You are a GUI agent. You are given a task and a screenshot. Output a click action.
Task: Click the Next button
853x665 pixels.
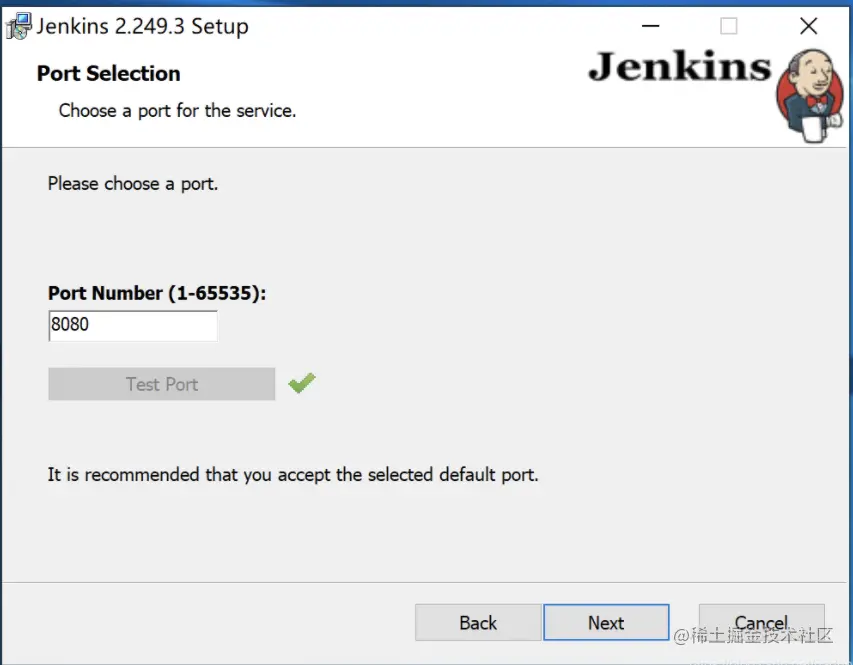coord(606,622)
